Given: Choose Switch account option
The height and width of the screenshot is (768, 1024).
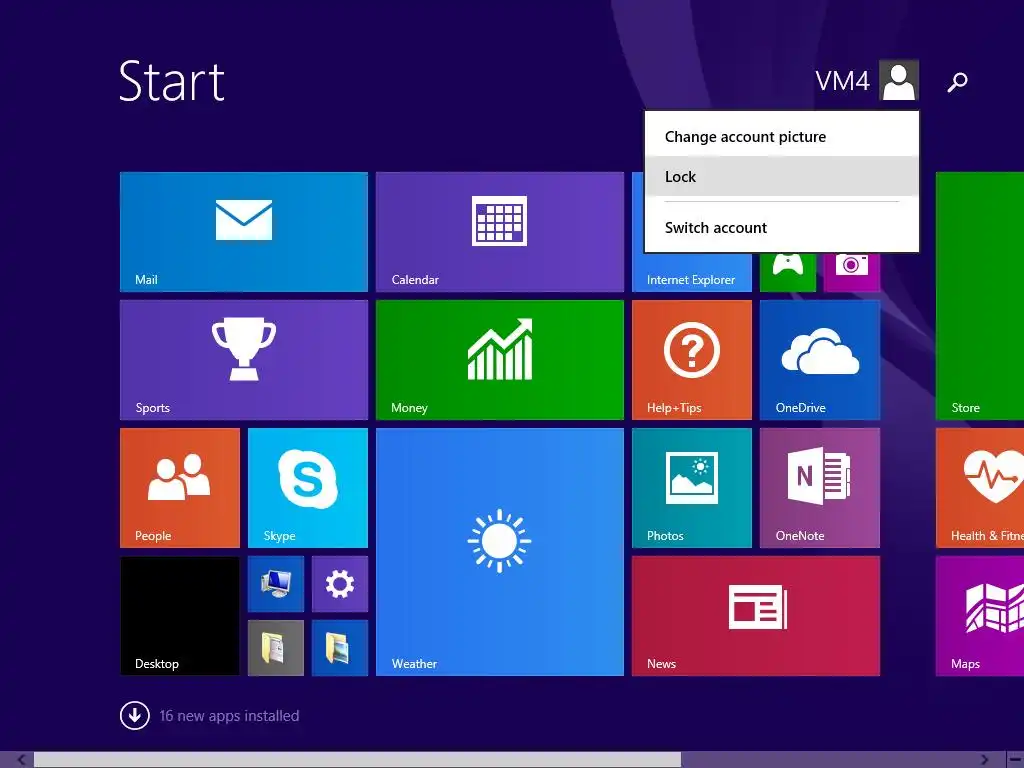Looking at the screenshot, I should pyautogui.click(x=782, y=227).
